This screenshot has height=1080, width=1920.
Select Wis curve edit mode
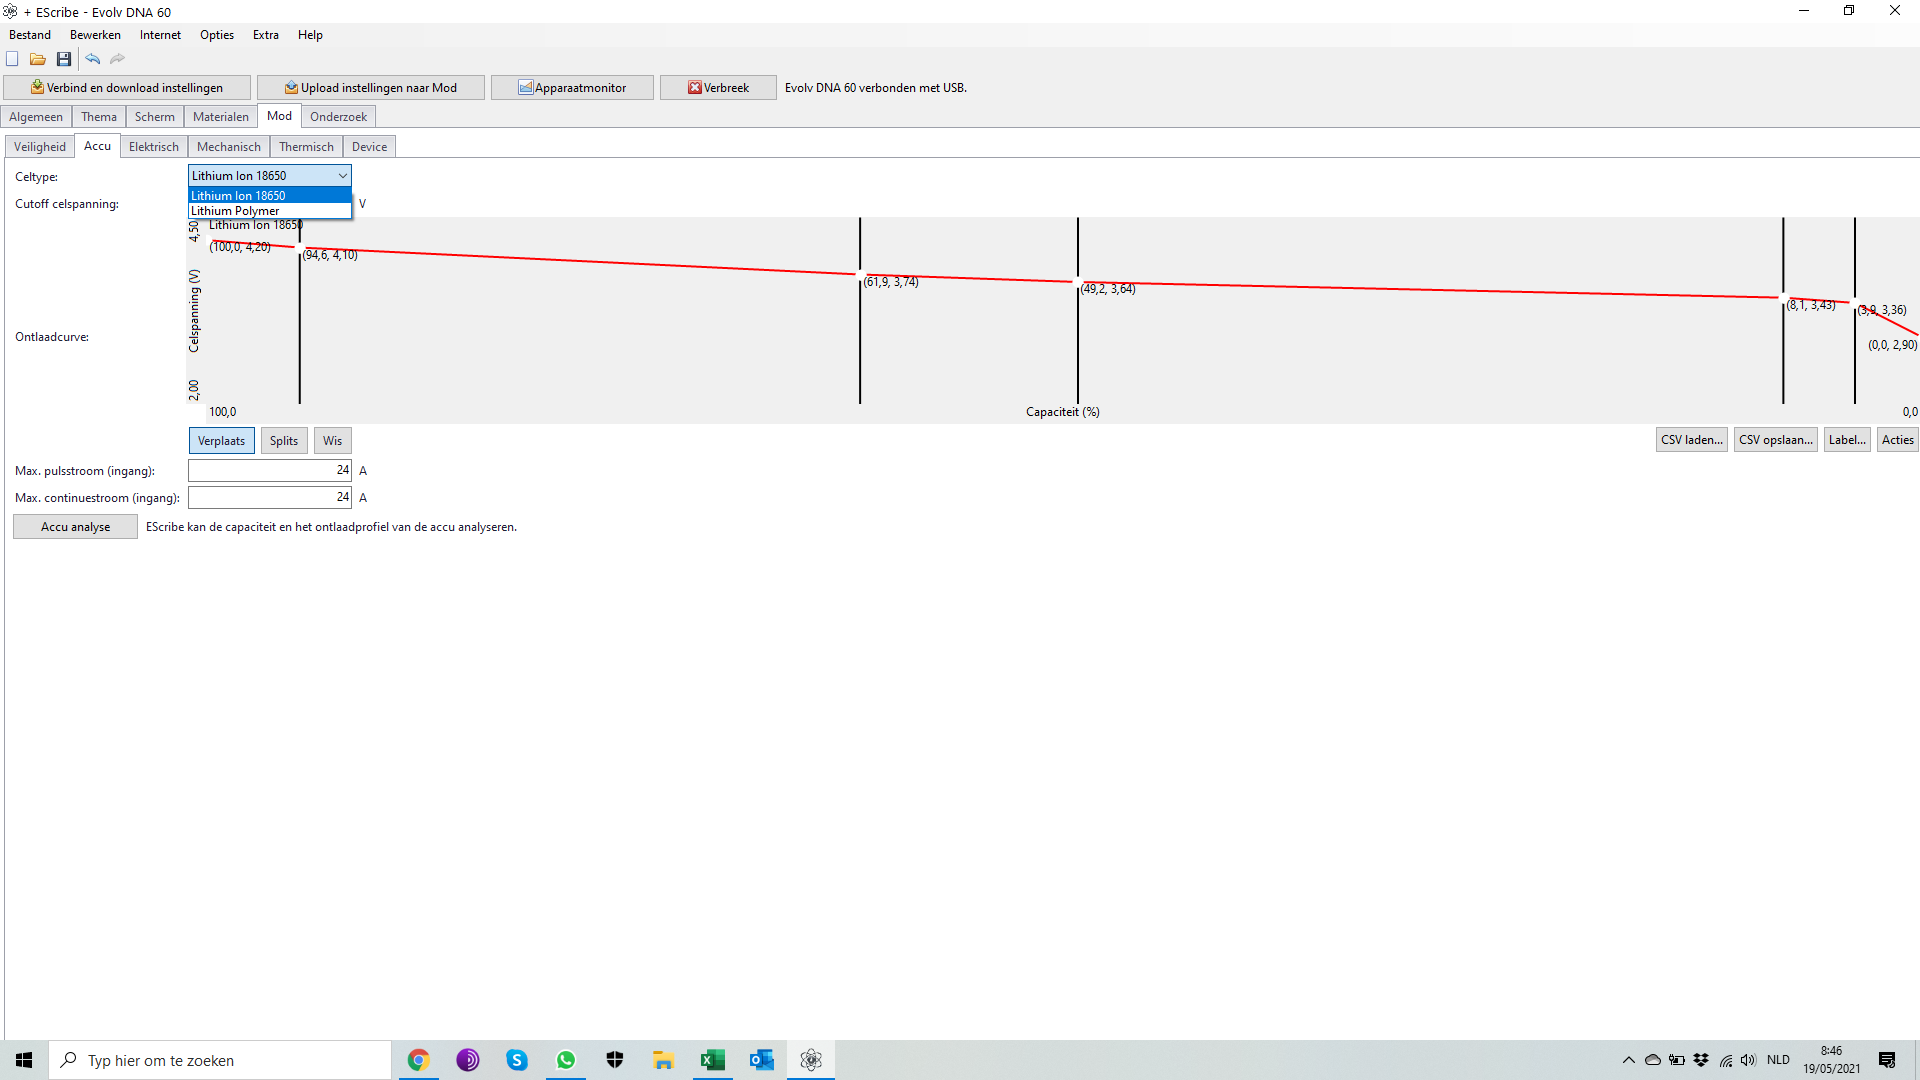coord(332,441)
